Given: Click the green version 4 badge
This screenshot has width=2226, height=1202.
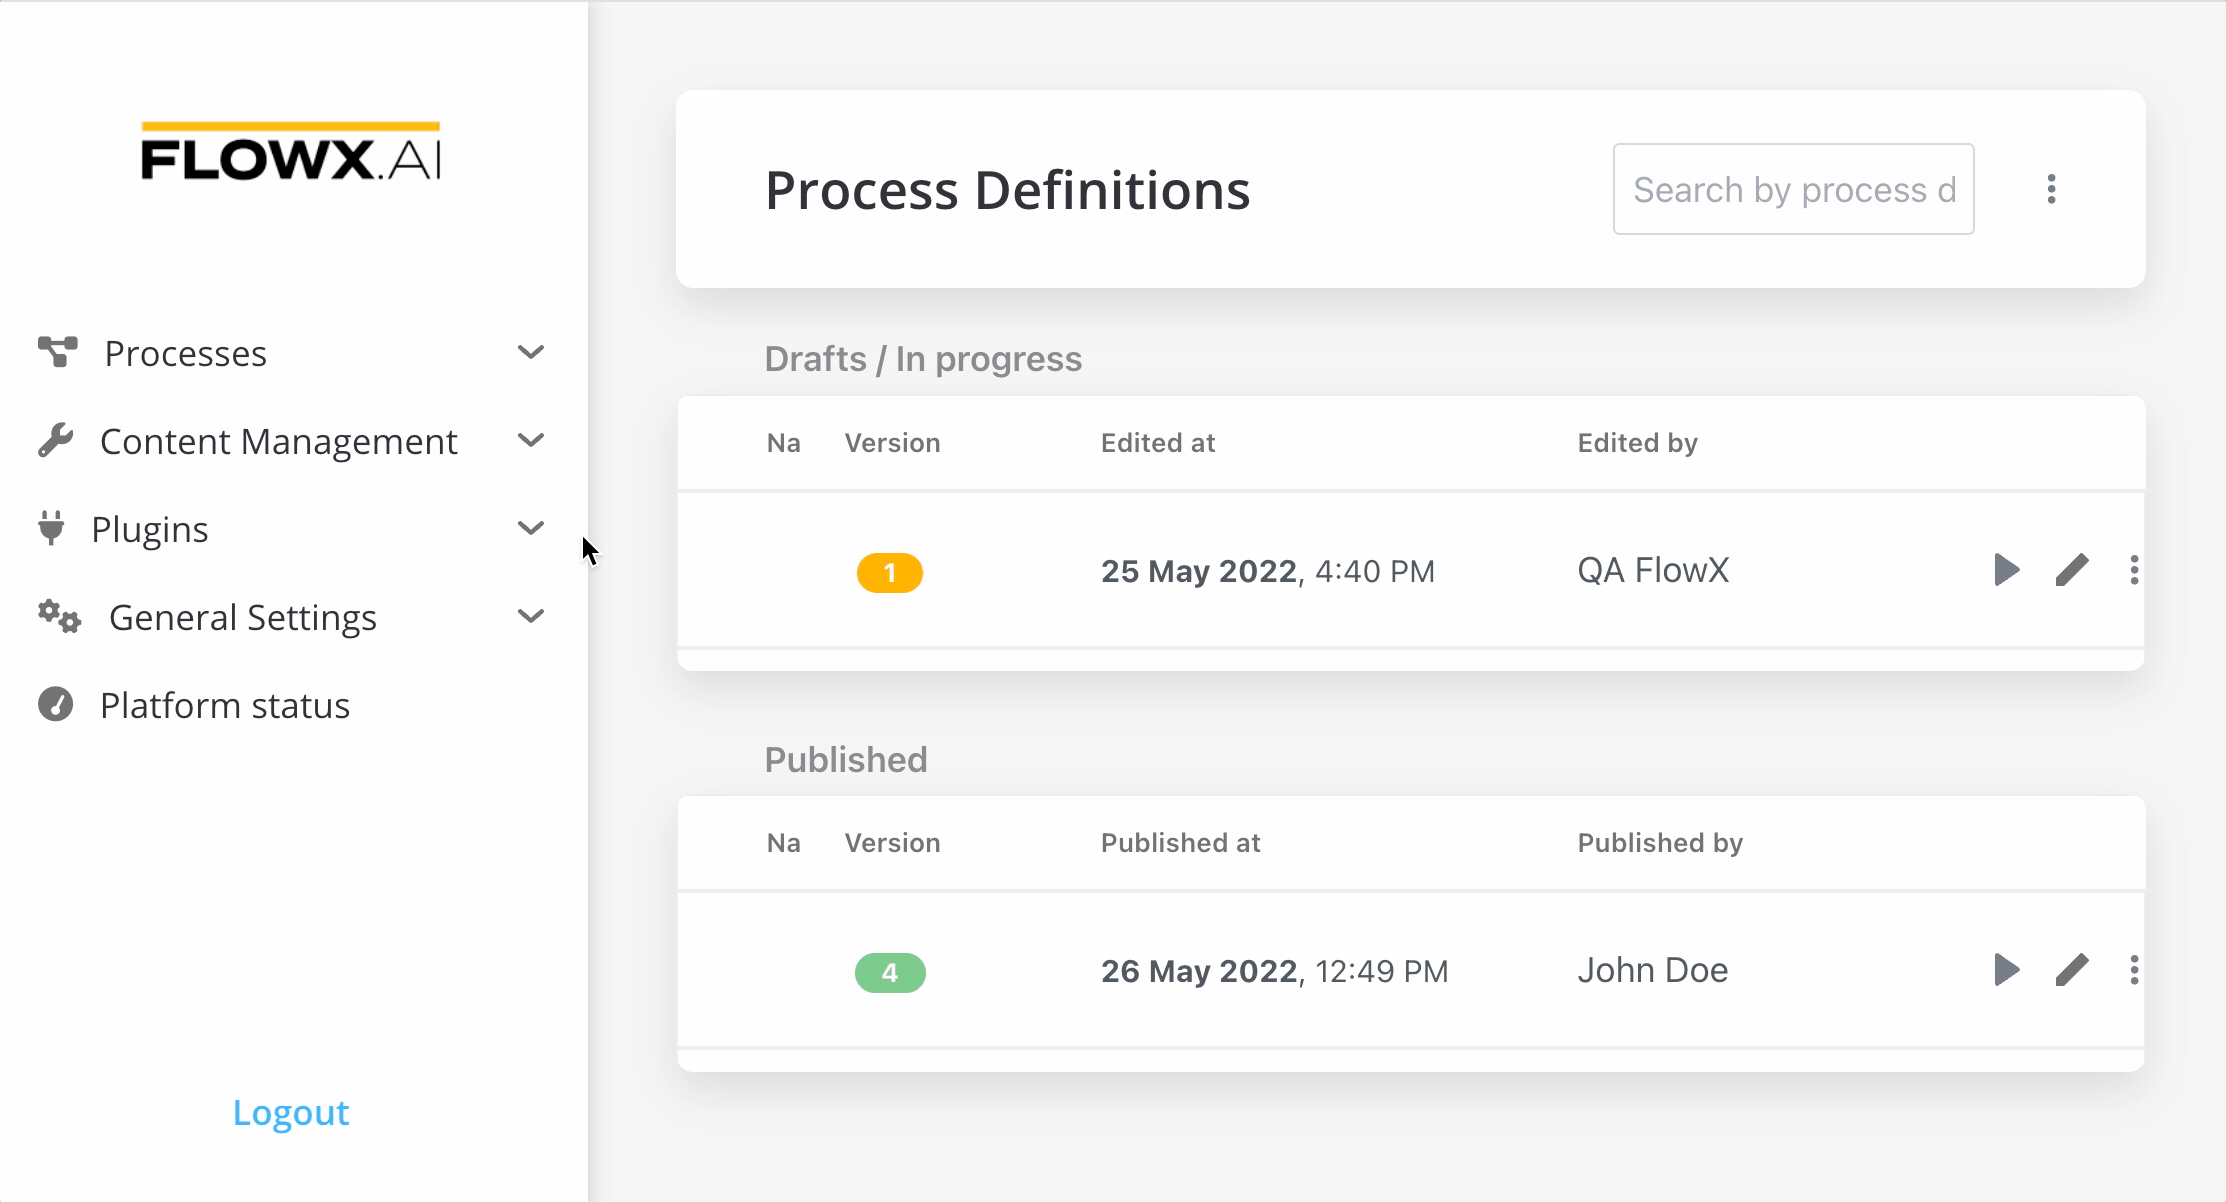Looking at the screenshot, I should click(890, 973).
